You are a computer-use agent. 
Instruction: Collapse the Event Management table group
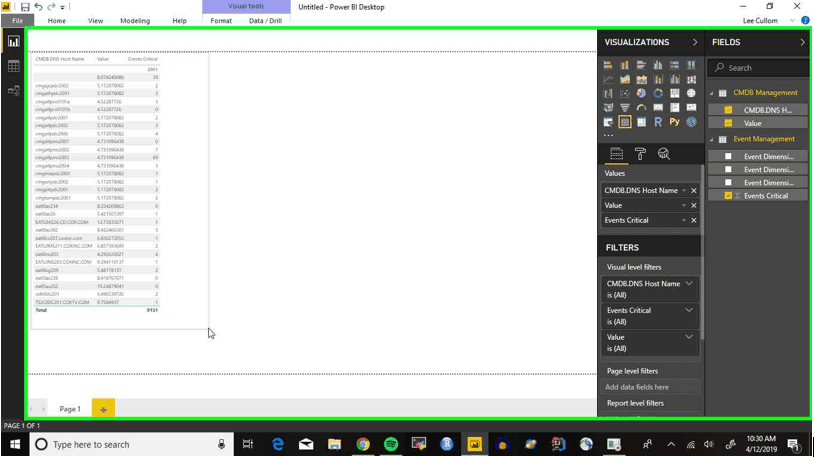[712, 139]
